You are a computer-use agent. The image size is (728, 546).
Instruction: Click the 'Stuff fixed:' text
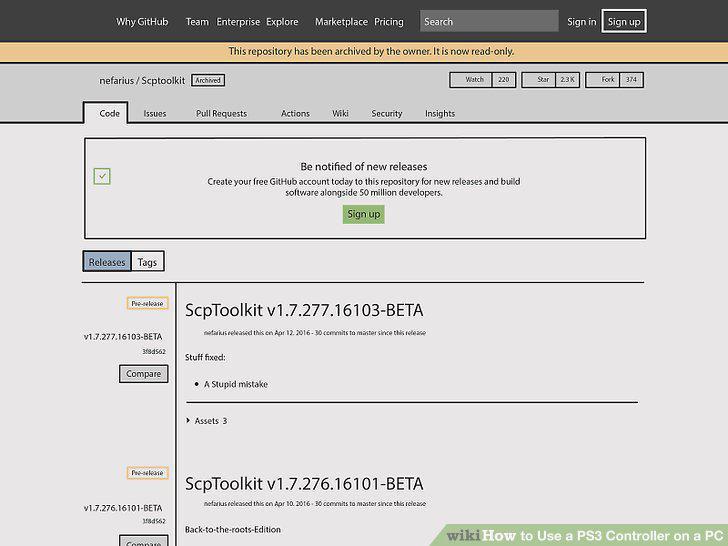point(205,358)
